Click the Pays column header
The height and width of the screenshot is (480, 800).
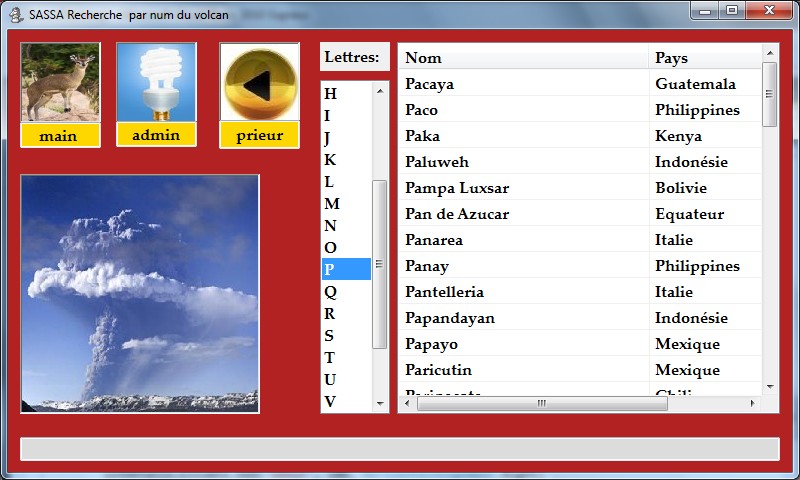click(x=704, y=58)
